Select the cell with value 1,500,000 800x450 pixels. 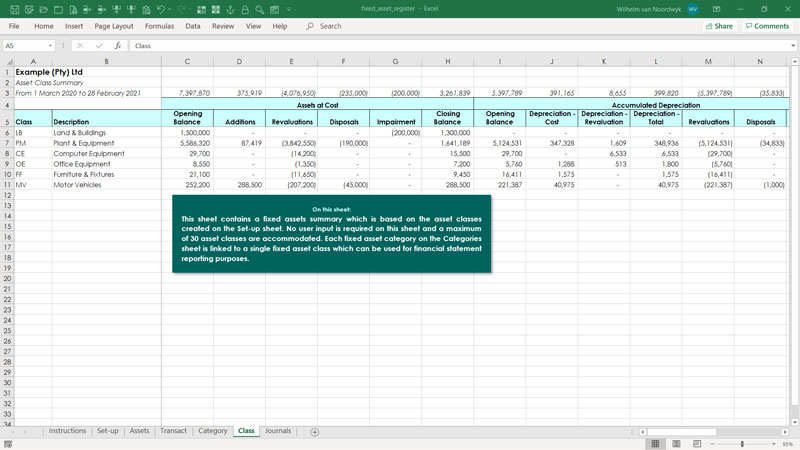tap(187, 133)
